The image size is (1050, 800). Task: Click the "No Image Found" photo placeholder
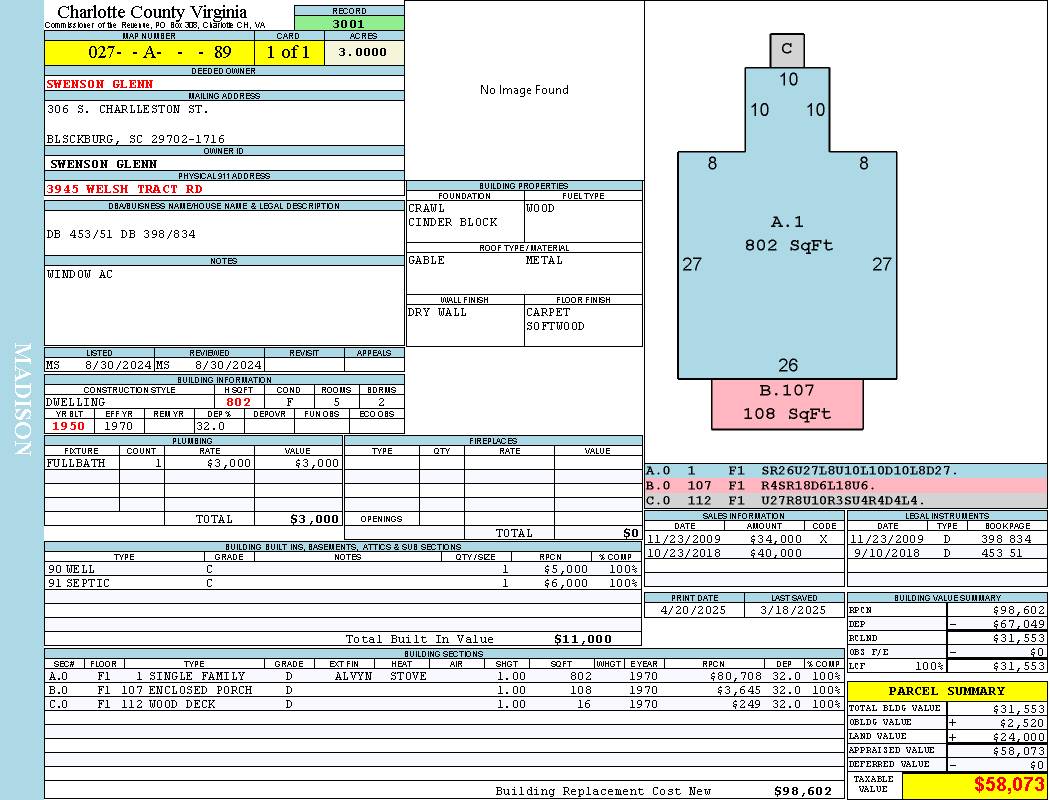524,90
